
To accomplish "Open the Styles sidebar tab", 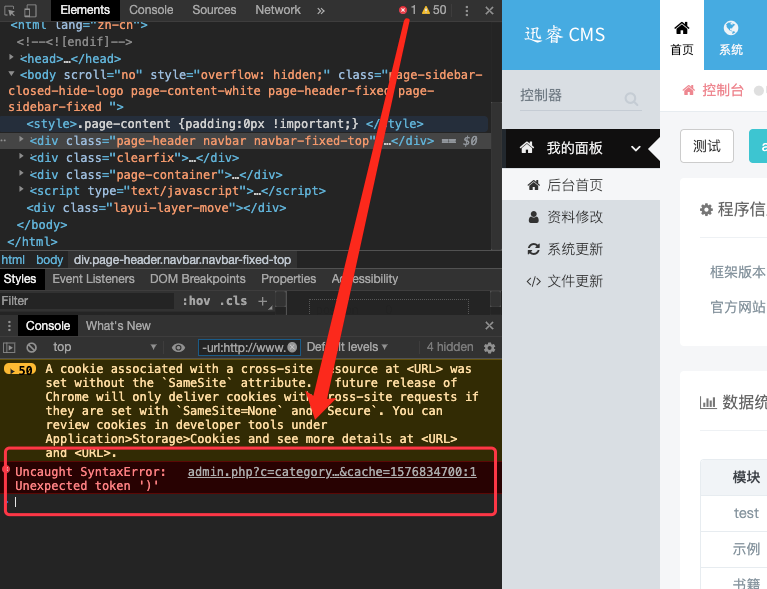I will click(20, 279).
